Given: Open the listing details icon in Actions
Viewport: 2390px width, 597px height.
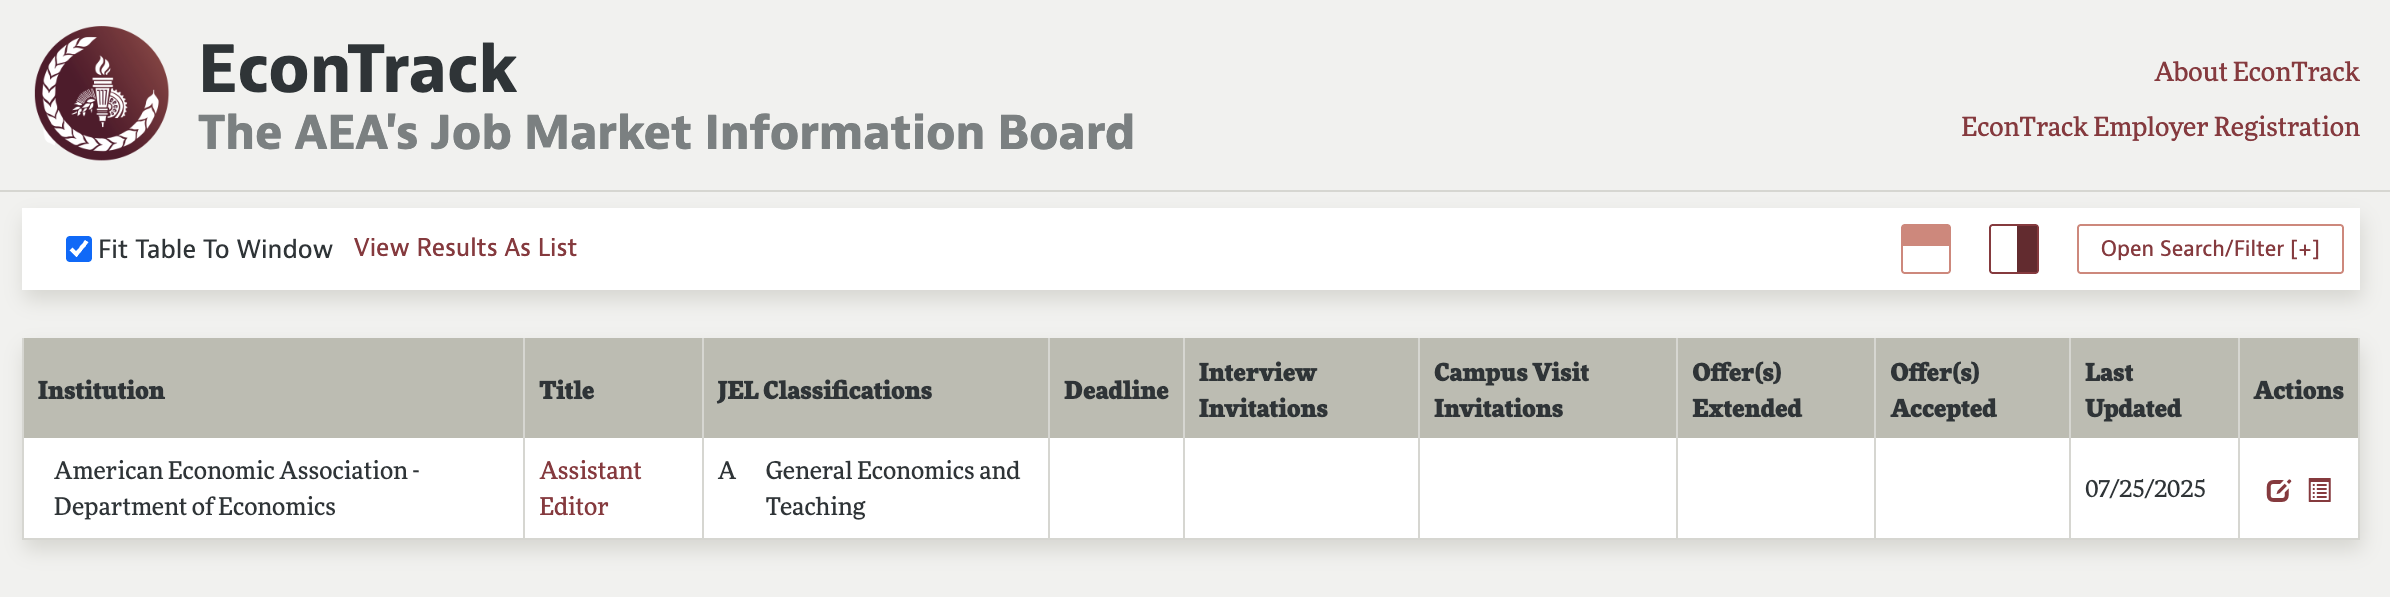Looking at the screenshot, I should pos(2320,490).
